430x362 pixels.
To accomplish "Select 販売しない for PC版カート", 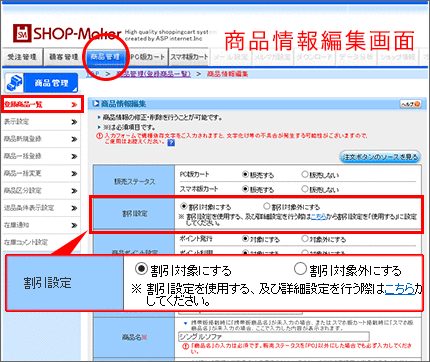I will (x=305, y=174).
